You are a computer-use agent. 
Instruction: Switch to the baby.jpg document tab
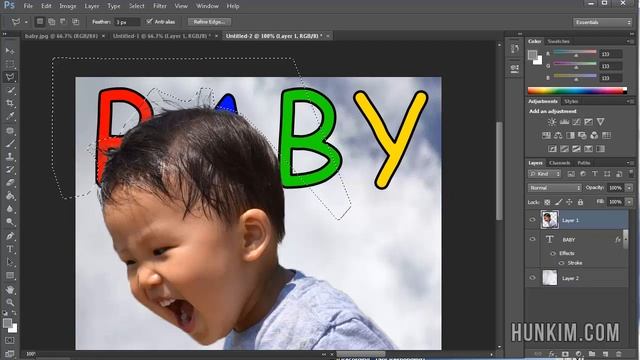[61, 36]
